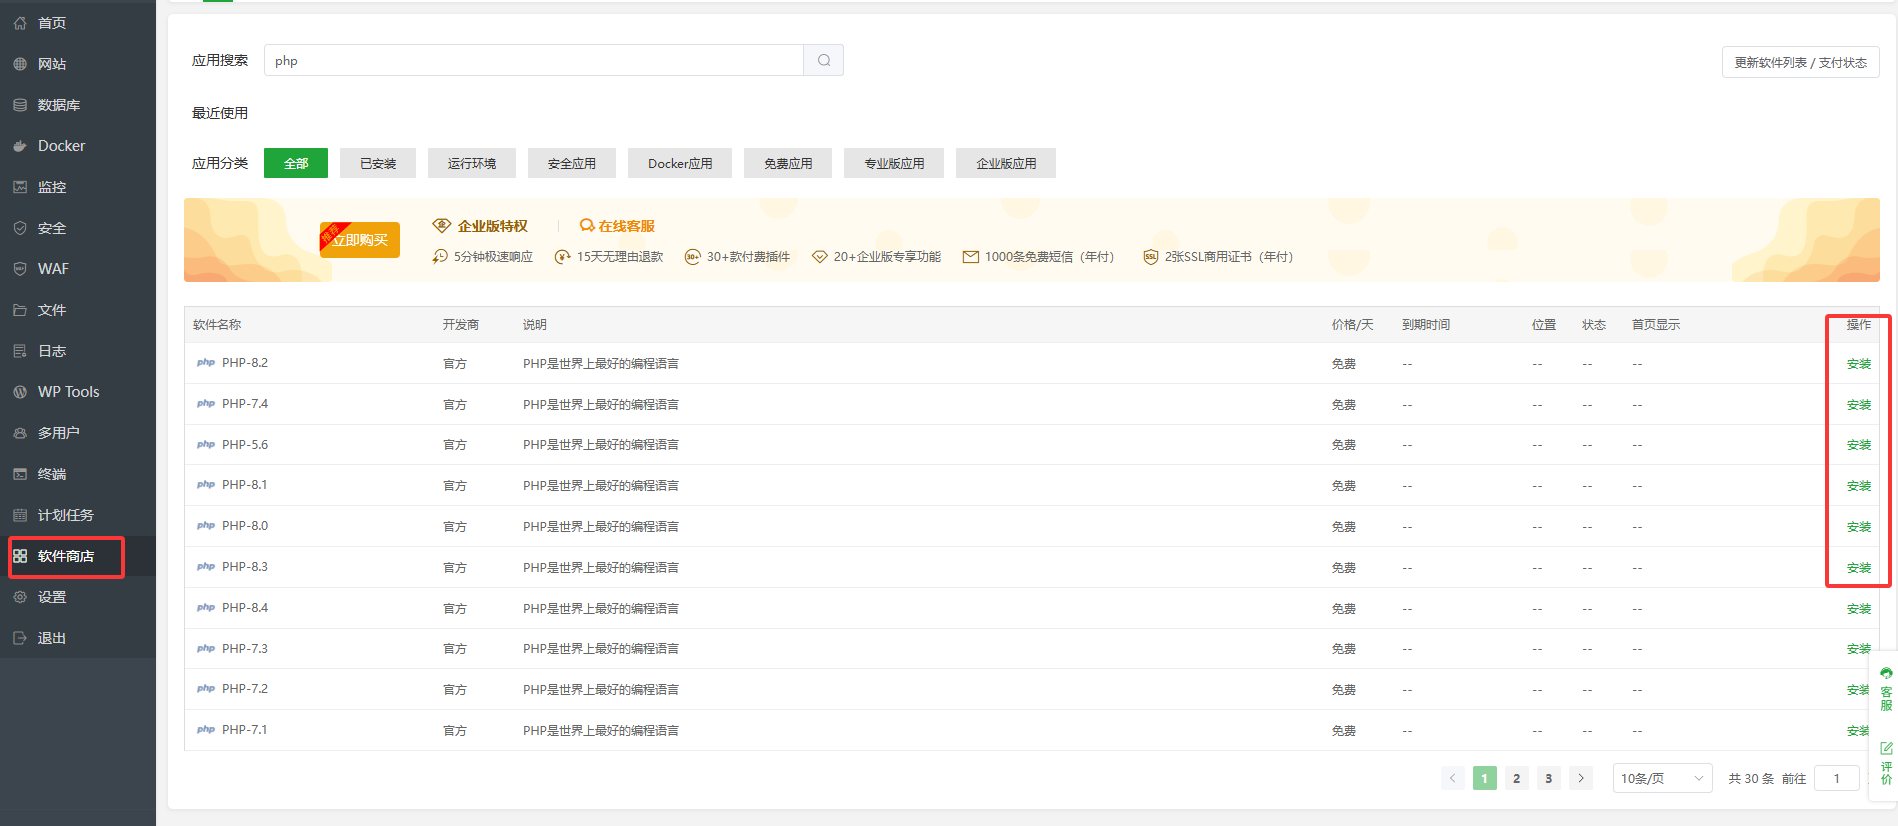Image resolution: width=1898 pixels, height=826 pixels.
Task: Click the PHP-7.3 software name
Action: click(x=245, y=649)
